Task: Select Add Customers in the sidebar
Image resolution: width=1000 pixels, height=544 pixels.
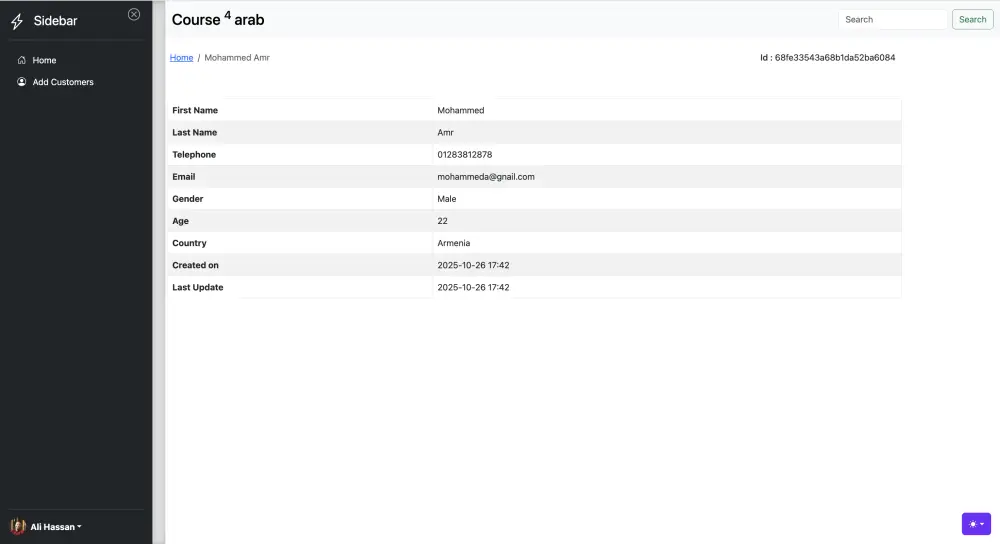Action: [63, 82]
